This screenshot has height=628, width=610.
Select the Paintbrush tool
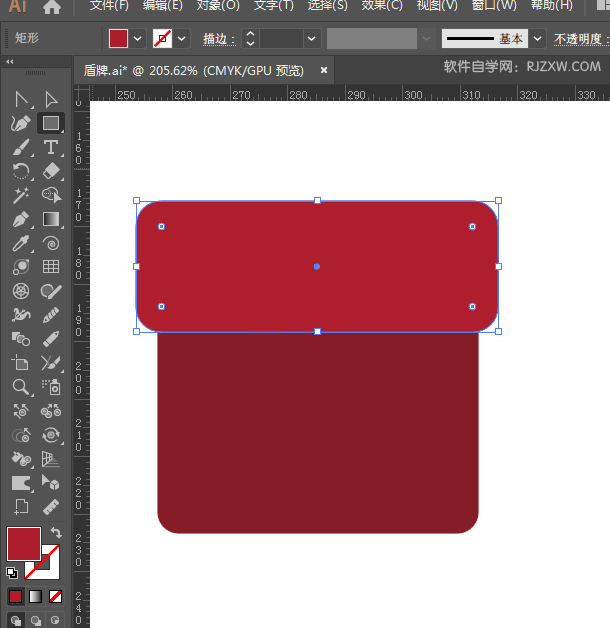tap(21, 147)
